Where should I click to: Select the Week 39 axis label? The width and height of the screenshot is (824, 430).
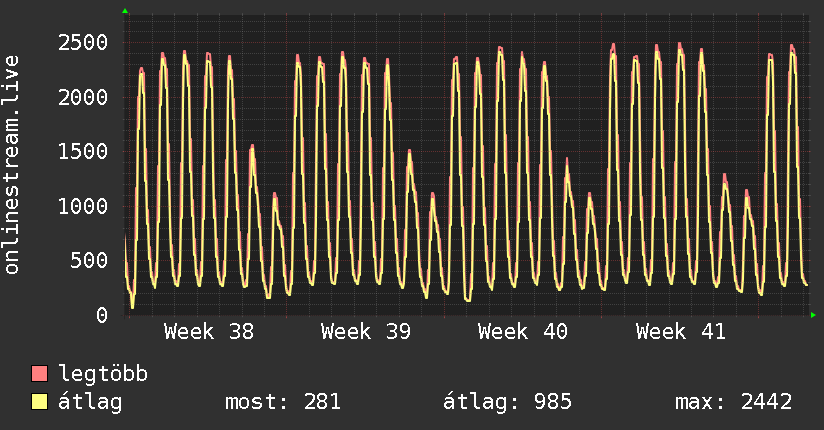366,332
